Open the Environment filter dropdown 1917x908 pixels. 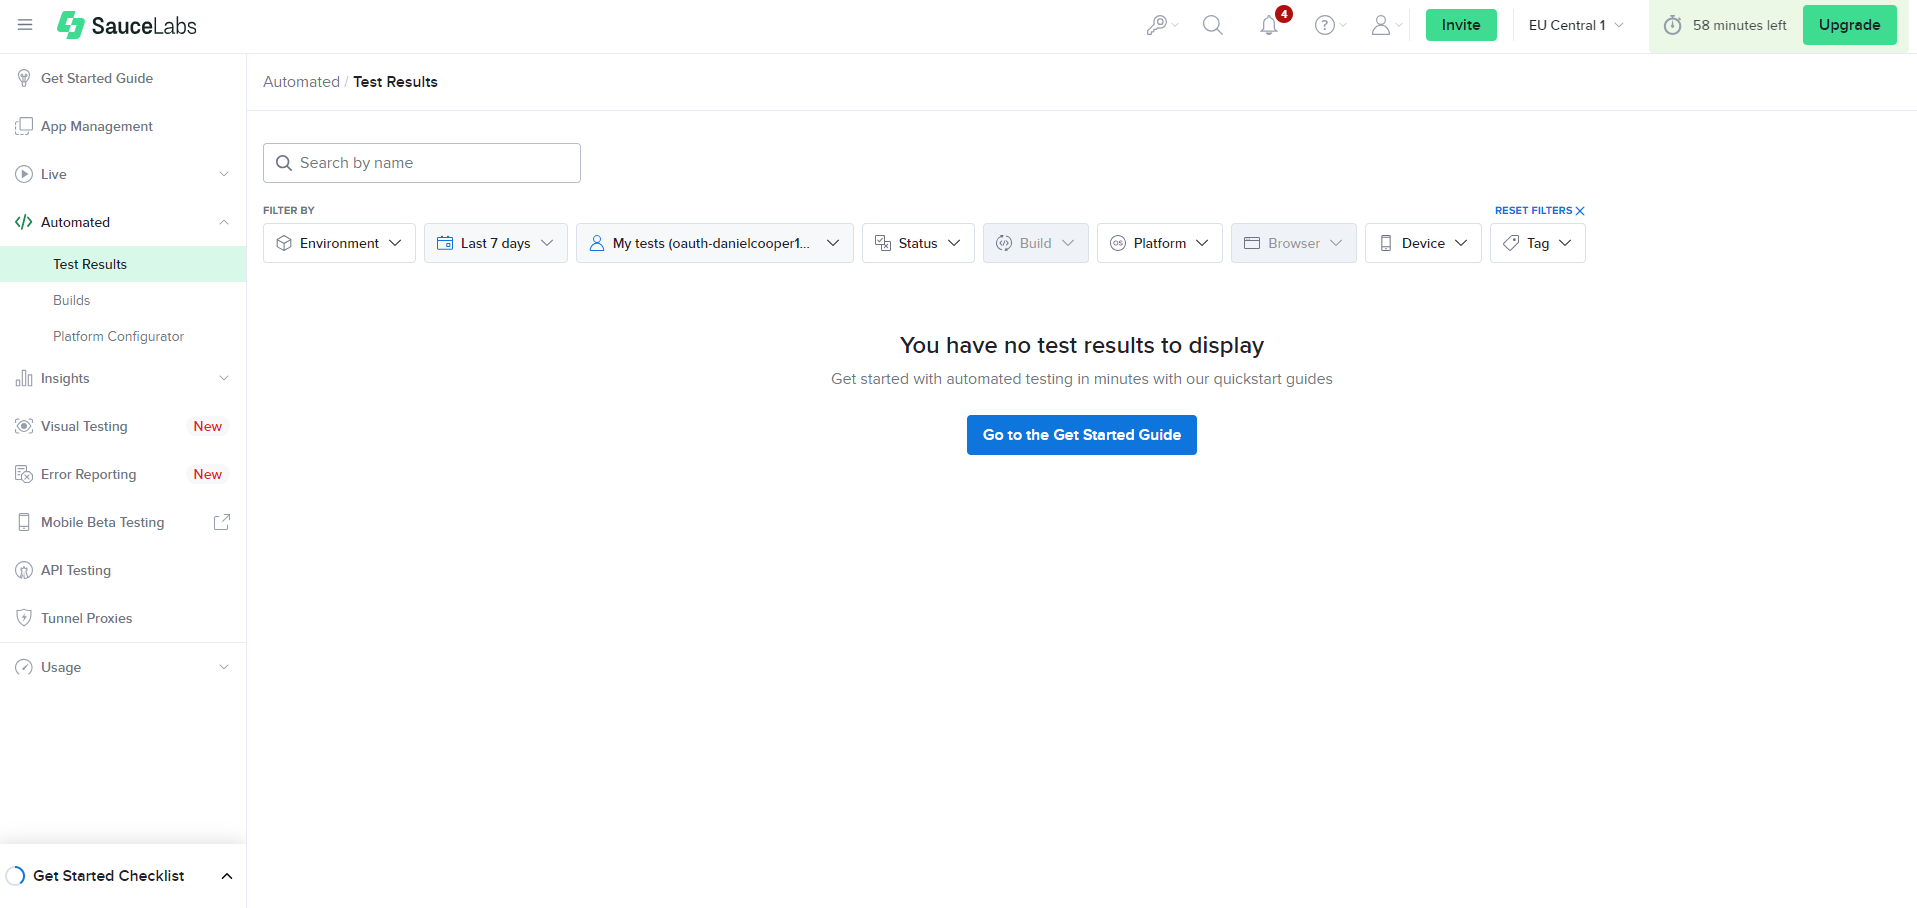pos(339,243)
